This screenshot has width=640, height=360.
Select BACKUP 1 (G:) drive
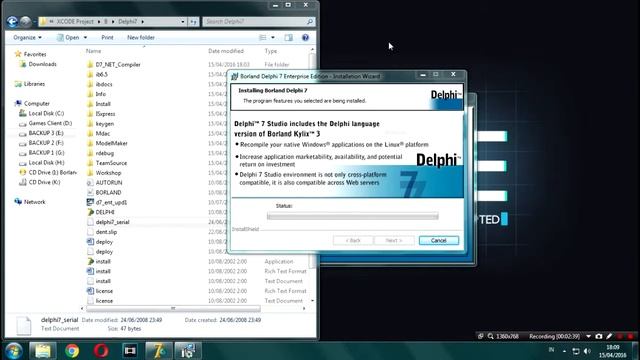pos(42,153)
